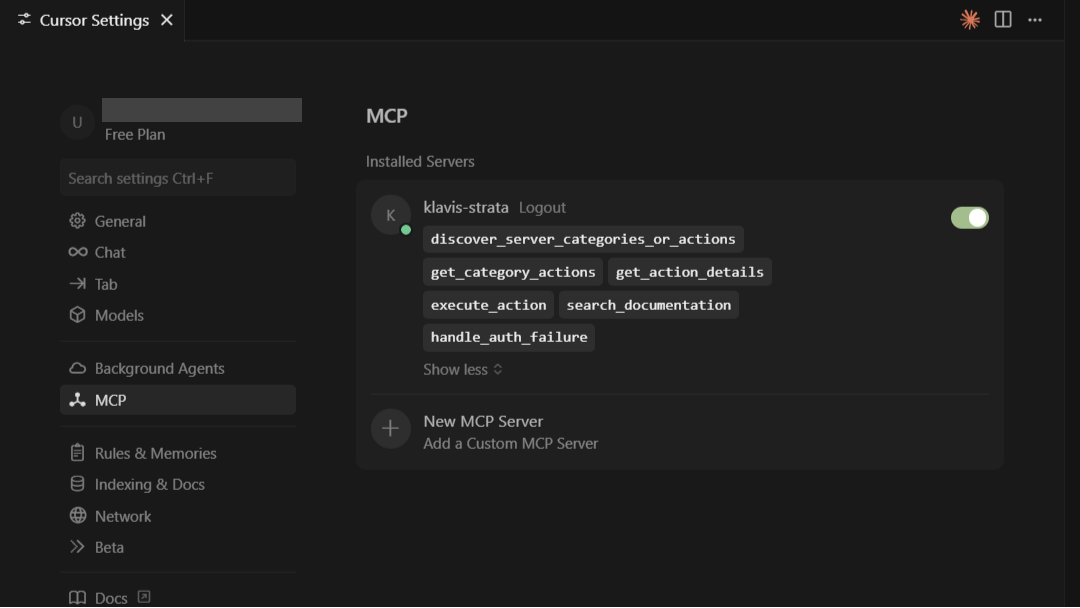Close the Cursor Settings tab
Screen dimensions: 1080x608
(x=167, y=20)
